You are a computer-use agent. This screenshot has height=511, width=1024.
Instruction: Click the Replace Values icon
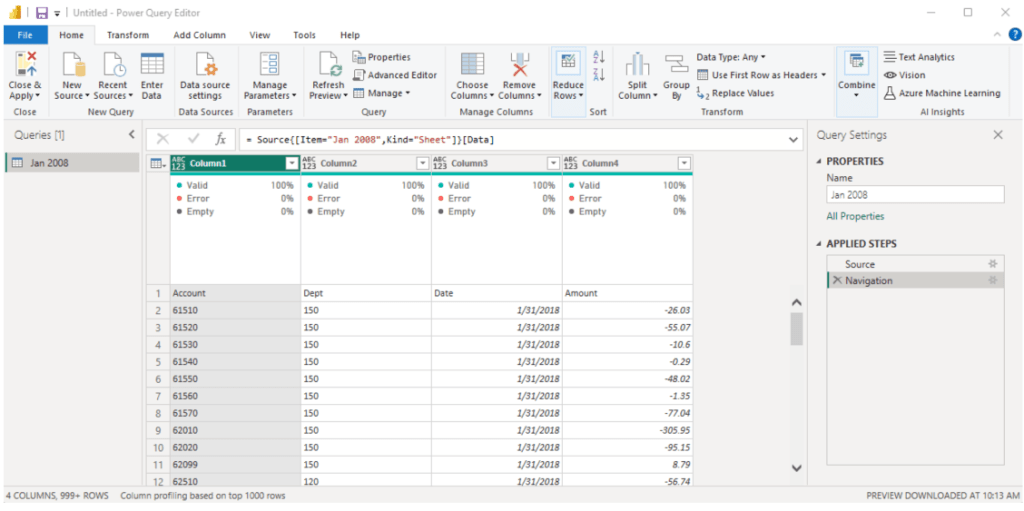pos(703,93)
